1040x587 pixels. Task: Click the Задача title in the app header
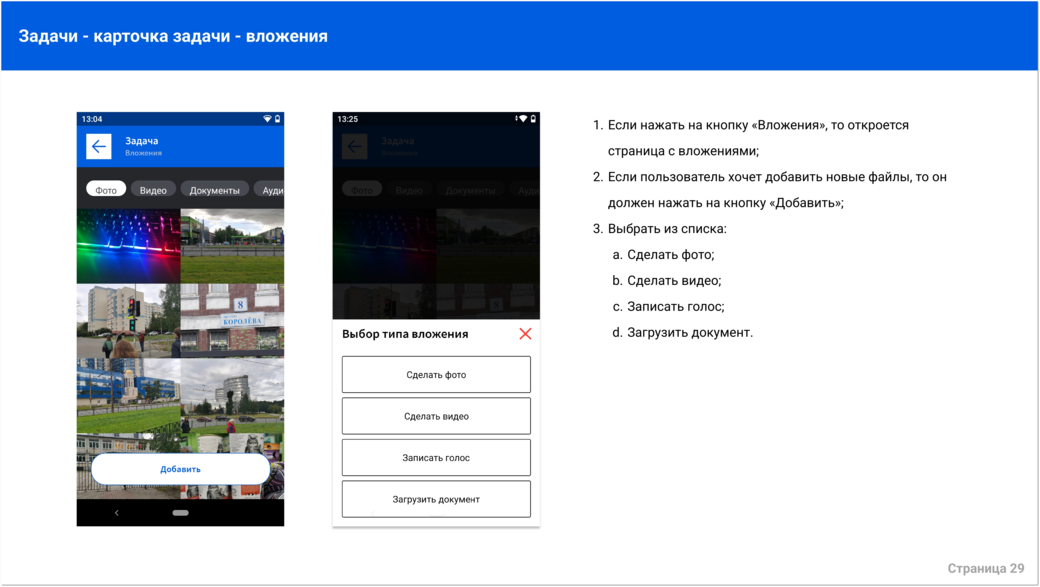142,141
